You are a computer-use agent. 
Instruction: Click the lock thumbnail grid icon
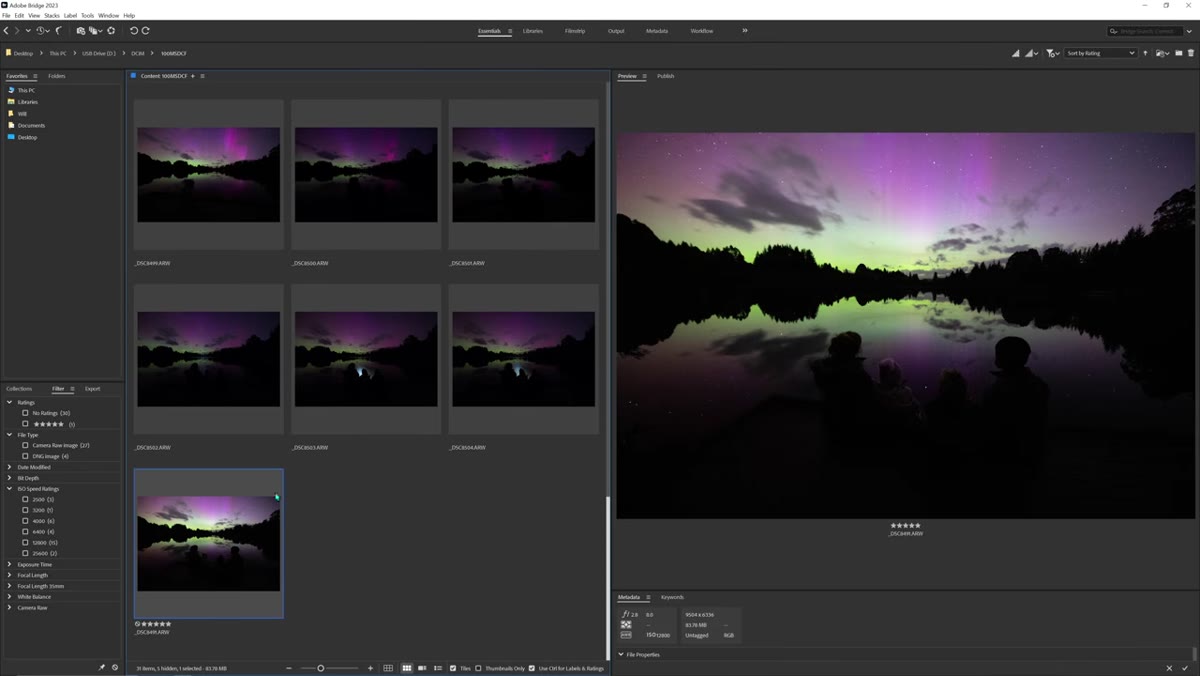coord(388,668)
